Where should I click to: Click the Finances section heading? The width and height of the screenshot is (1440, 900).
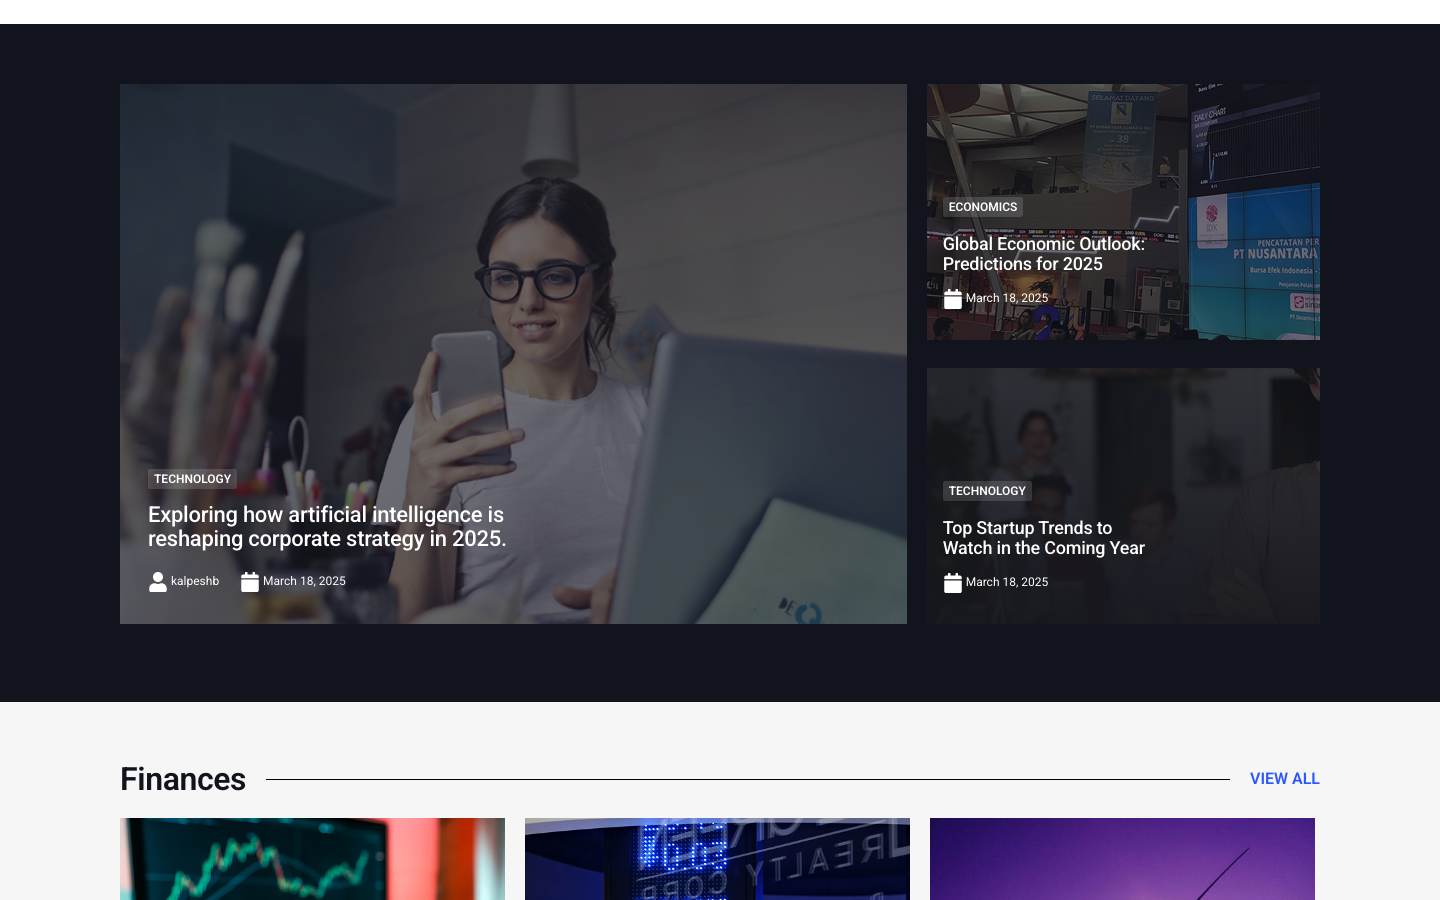coord(183,779)
